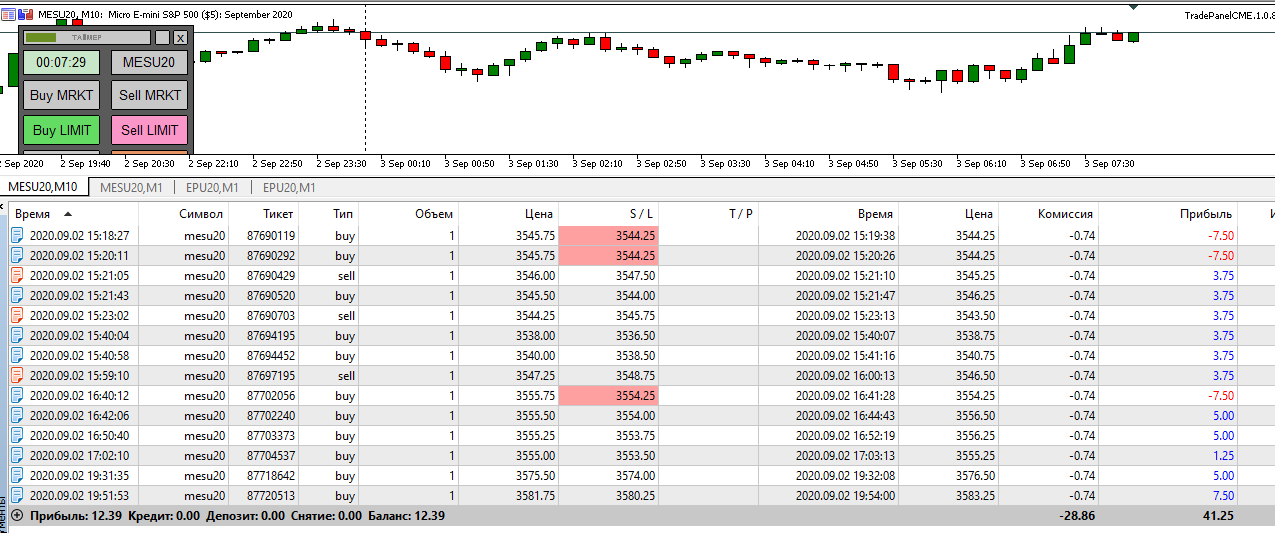Select the open time 2020.09.02 16:40:12
The height and width of the screenshot is (533, 1275).
pyautogui.click(x=79, y=395)
